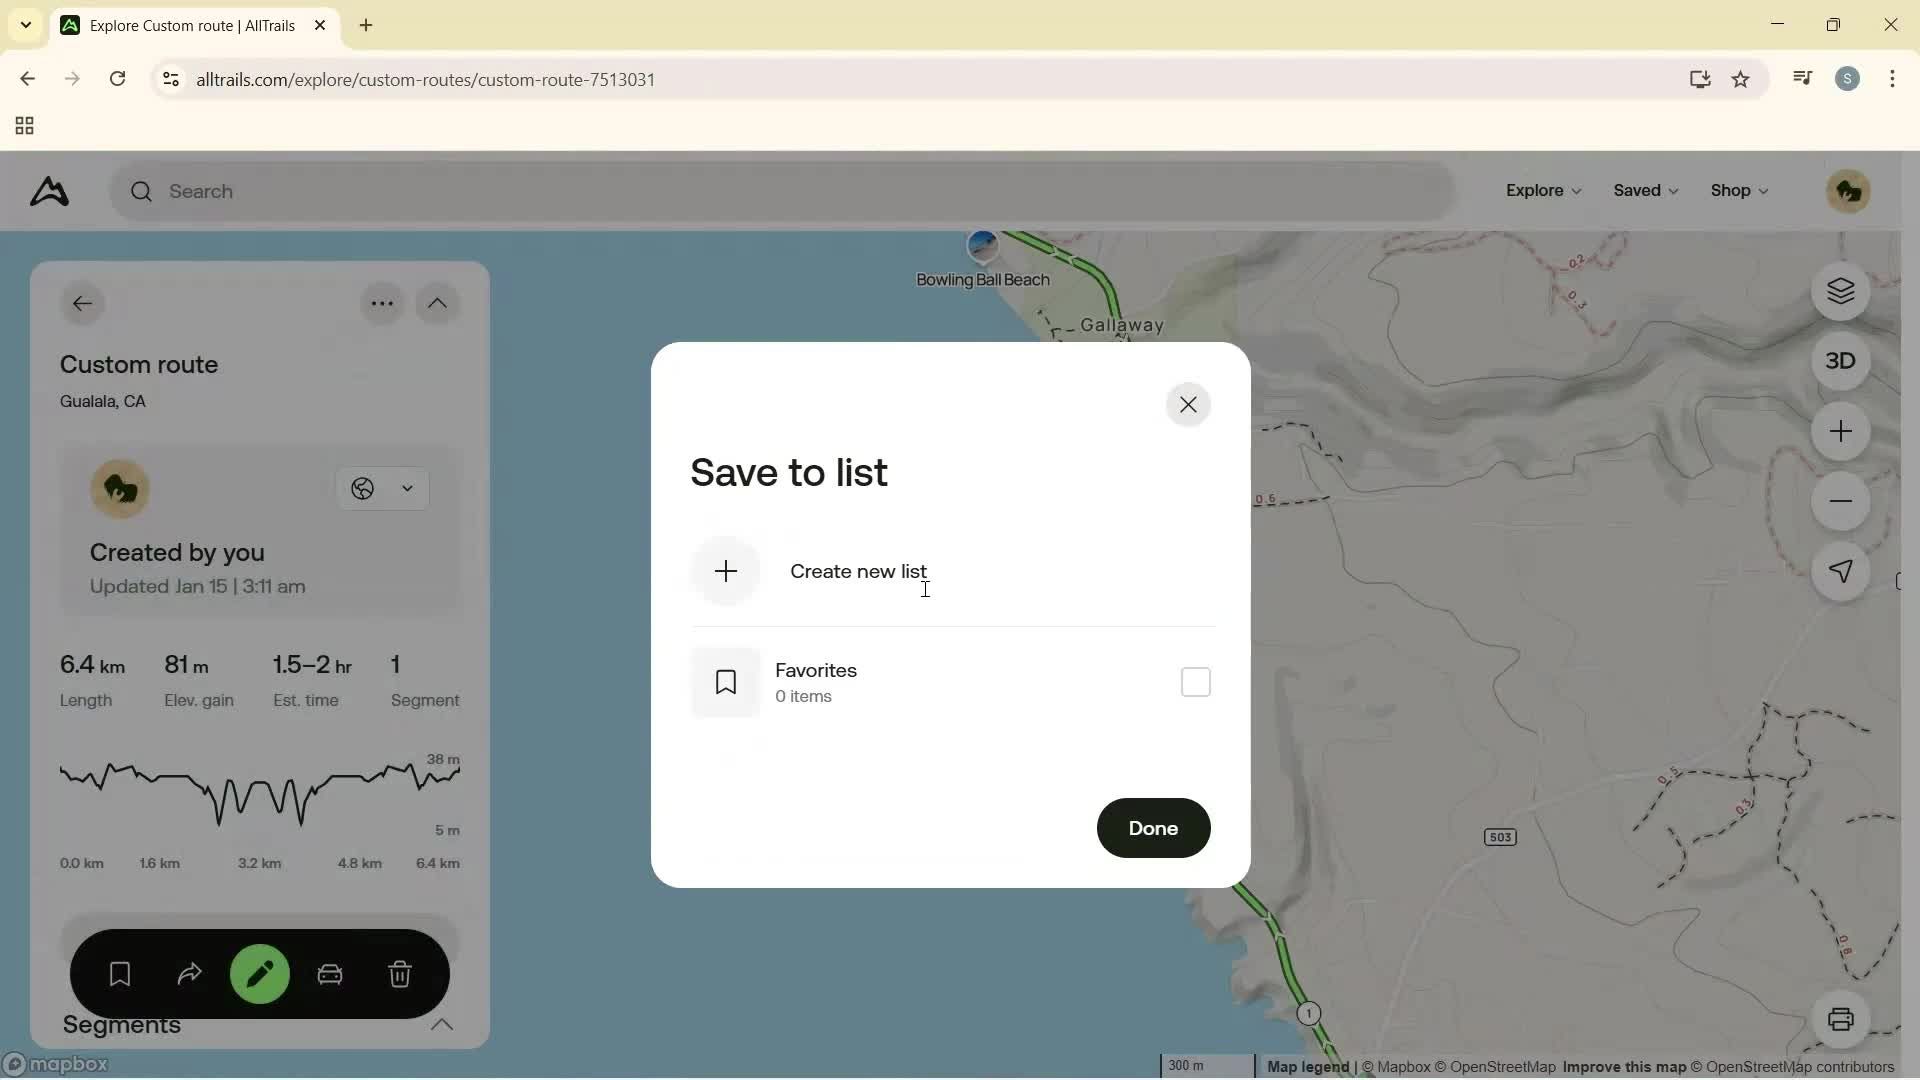Click Done to finish saving
Image resolution: width=1920 pixels, height=1080 pixels.
click(x=1152, y=828)
